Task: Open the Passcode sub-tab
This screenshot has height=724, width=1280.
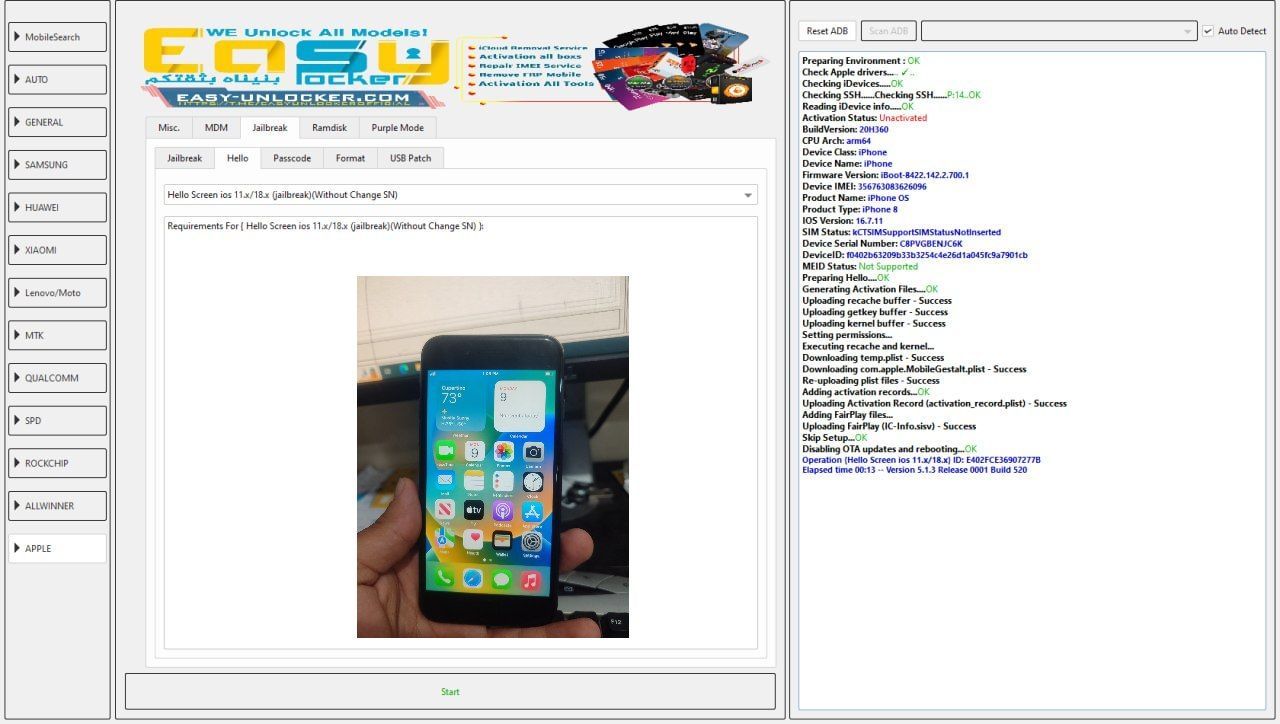Action: (x=292, y=158)
